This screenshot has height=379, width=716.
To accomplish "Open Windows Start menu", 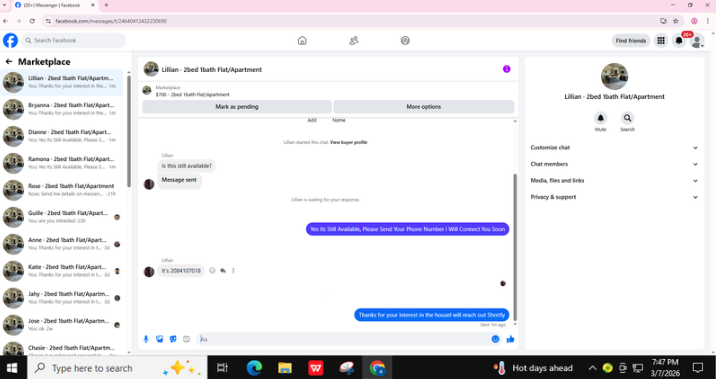I will (x=11, y=368).
